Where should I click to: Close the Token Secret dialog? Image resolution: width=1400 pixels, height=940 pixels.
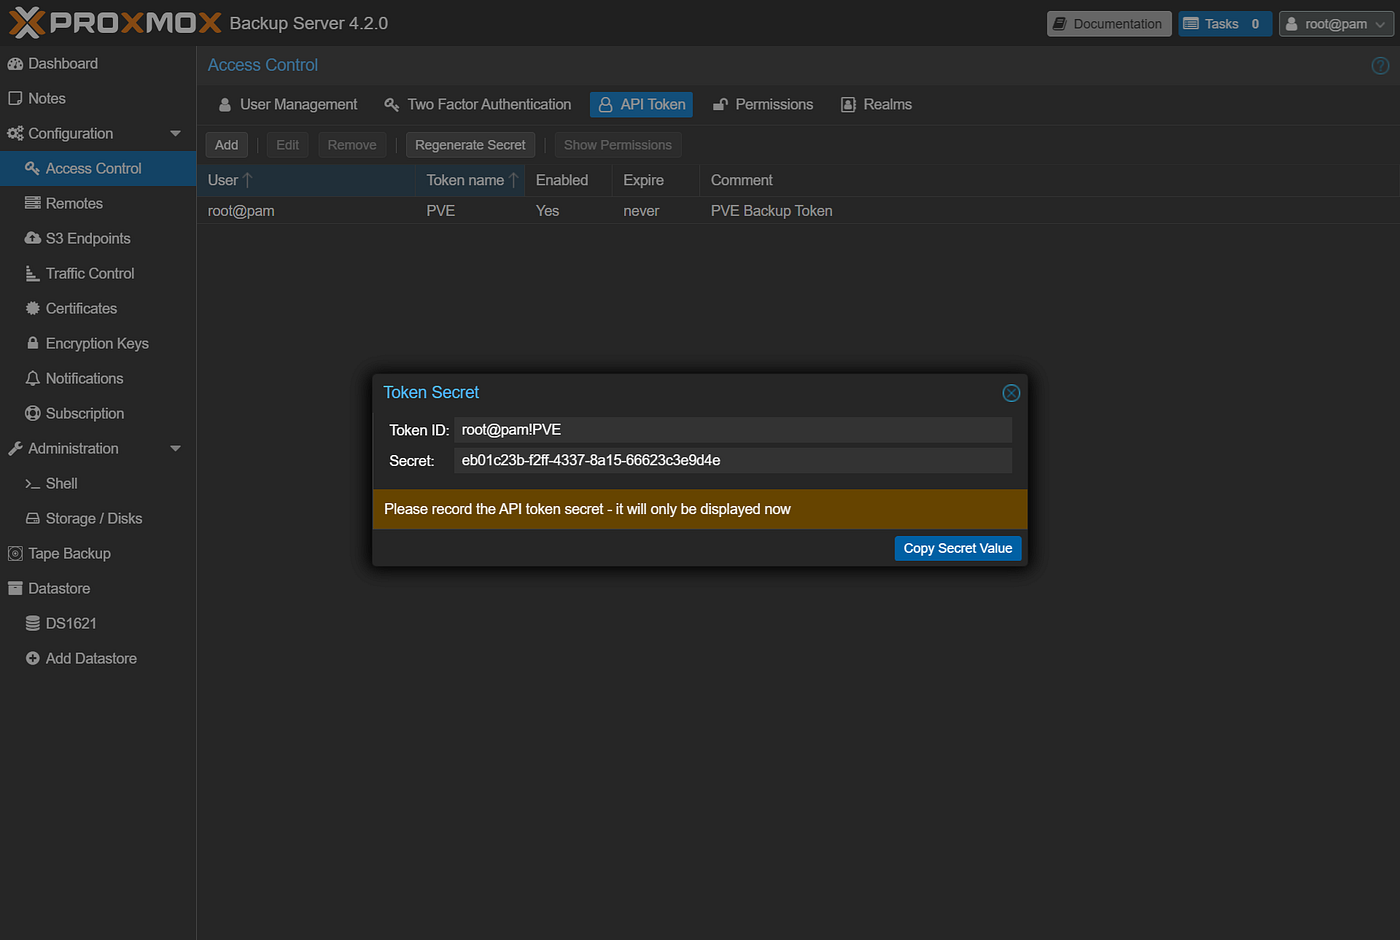[x=1011, y=393]
